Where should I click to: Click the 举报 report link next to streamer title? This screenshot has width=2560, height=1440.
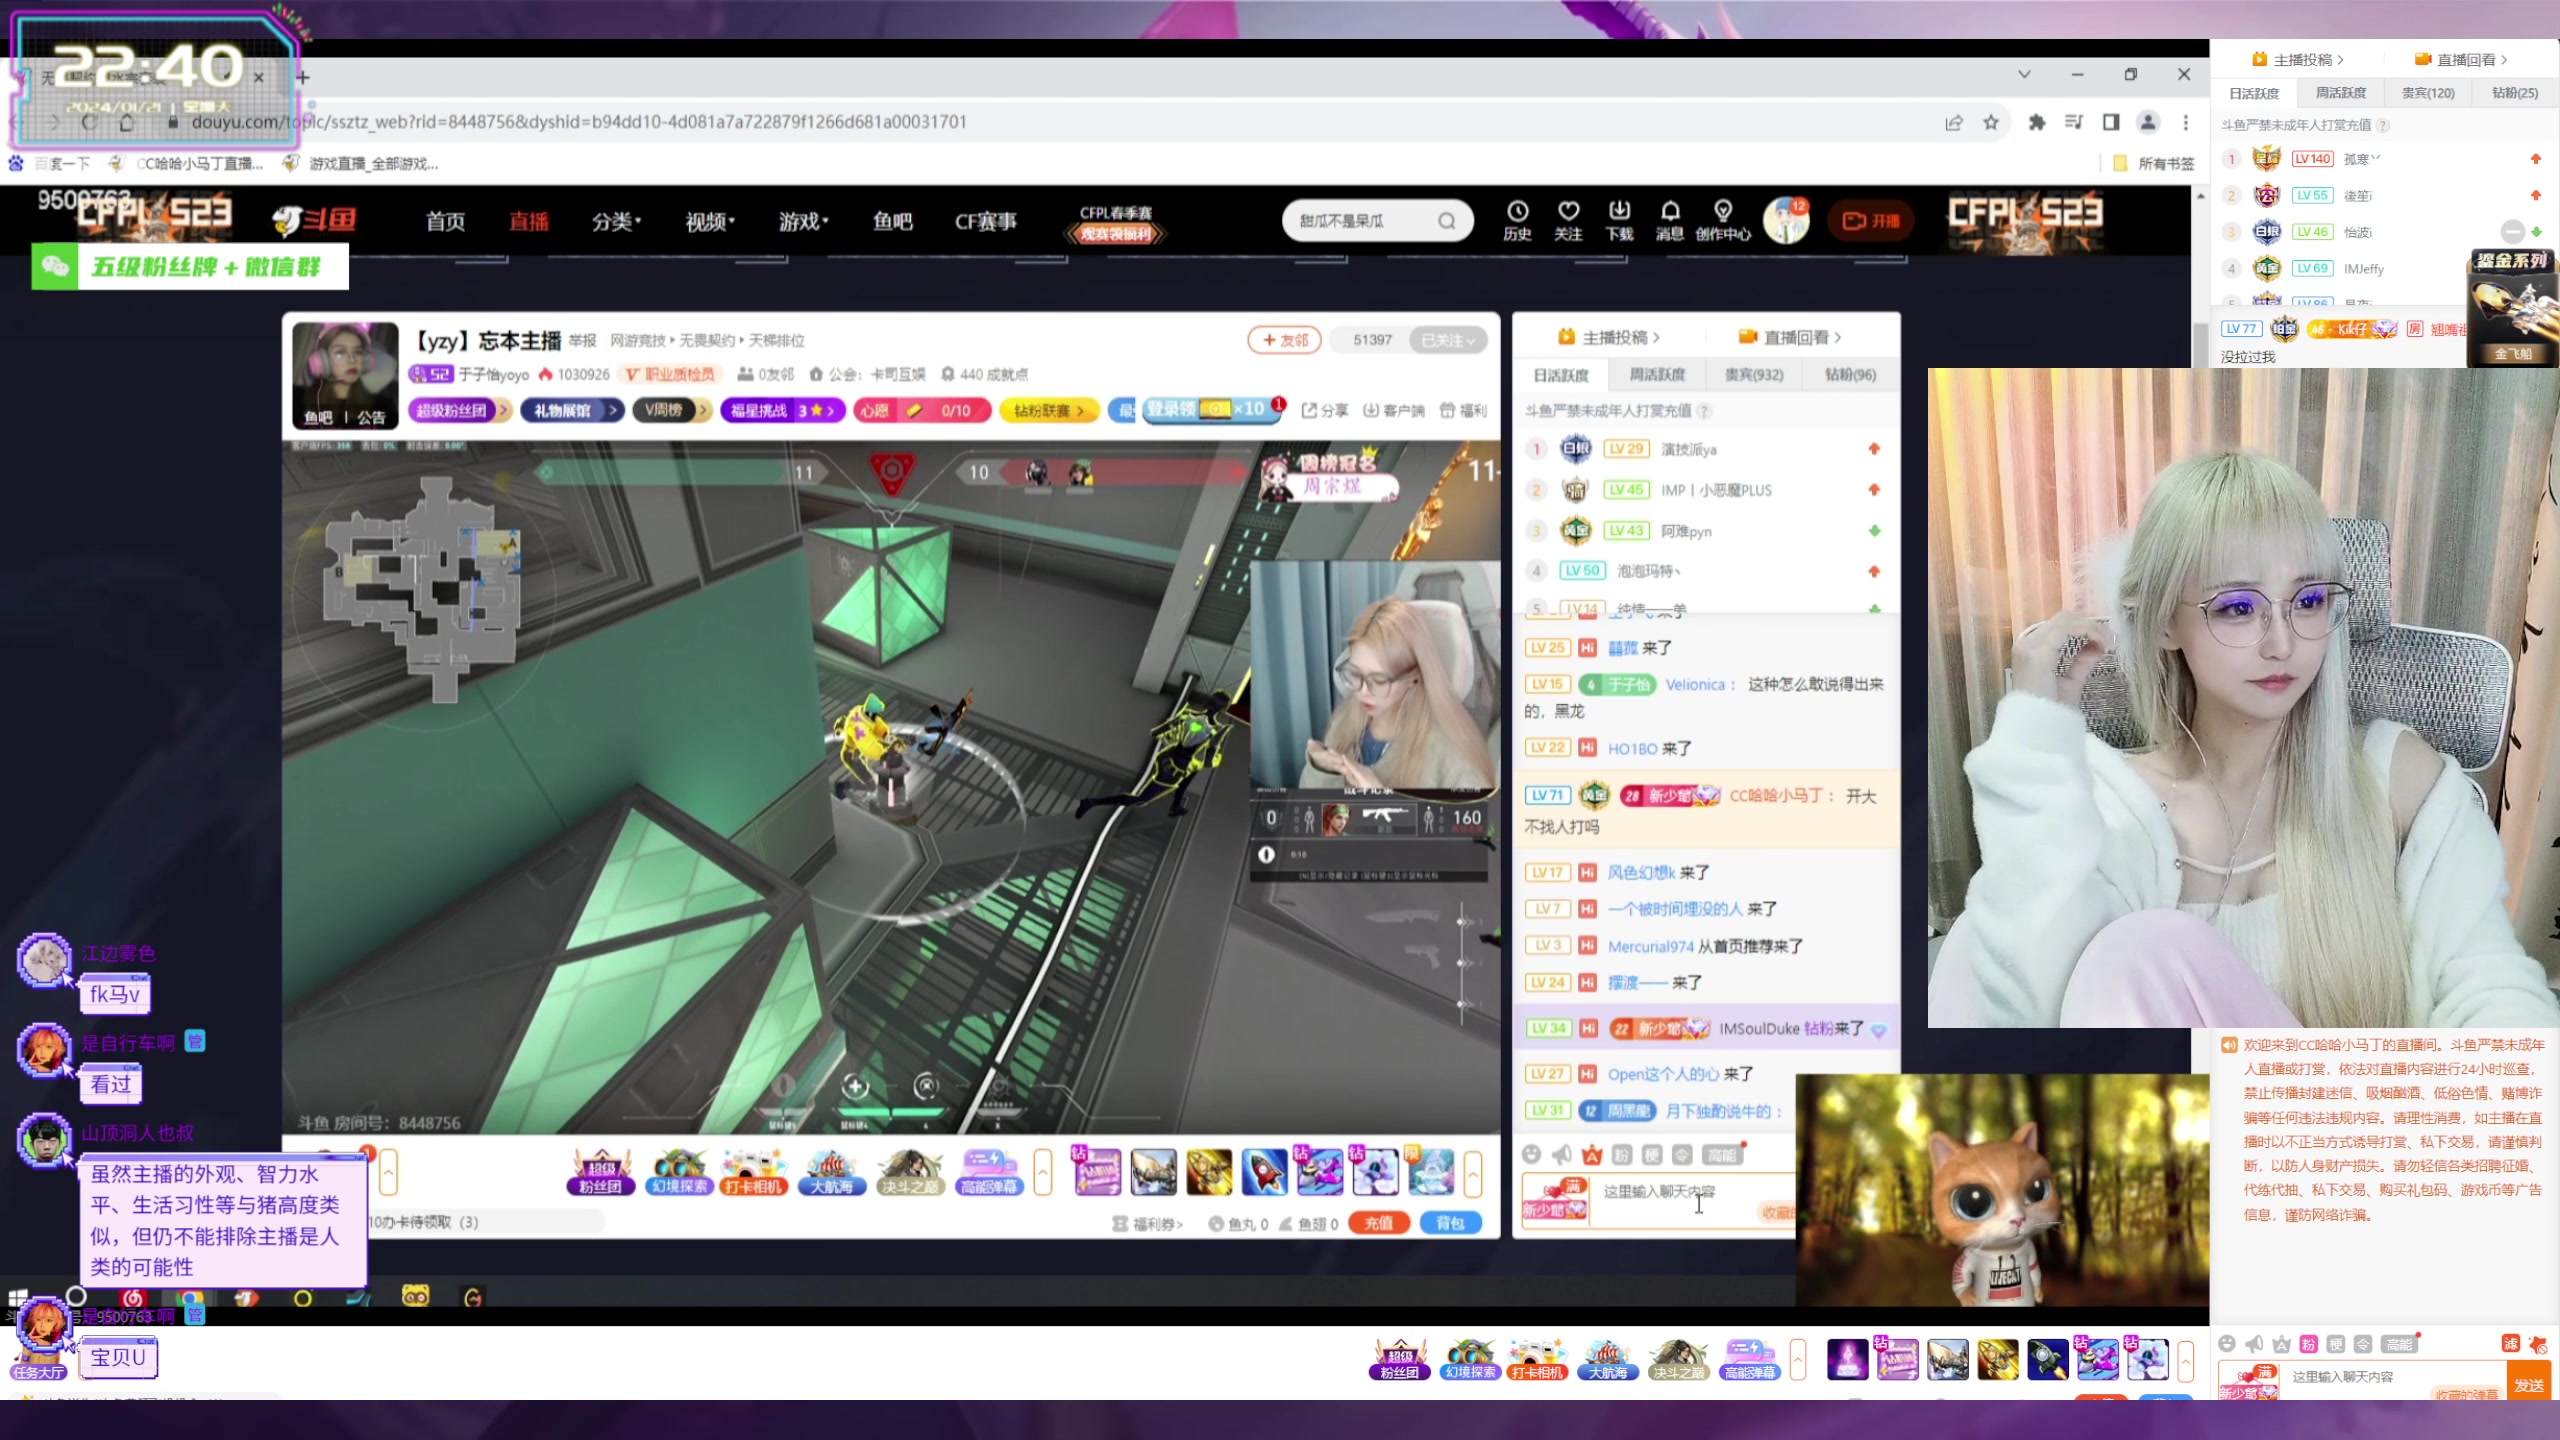[582, 341]
